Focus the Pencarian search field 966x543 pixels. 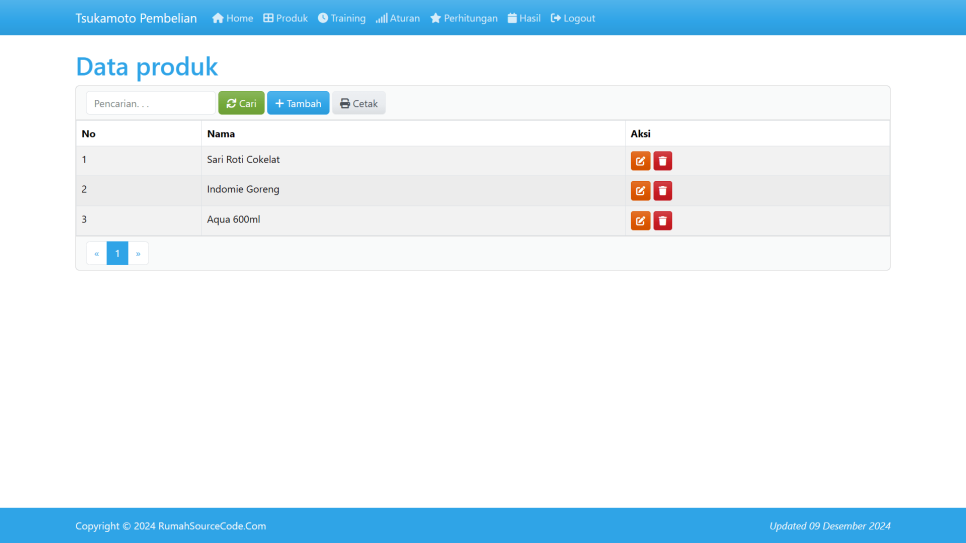click(150, 103)
